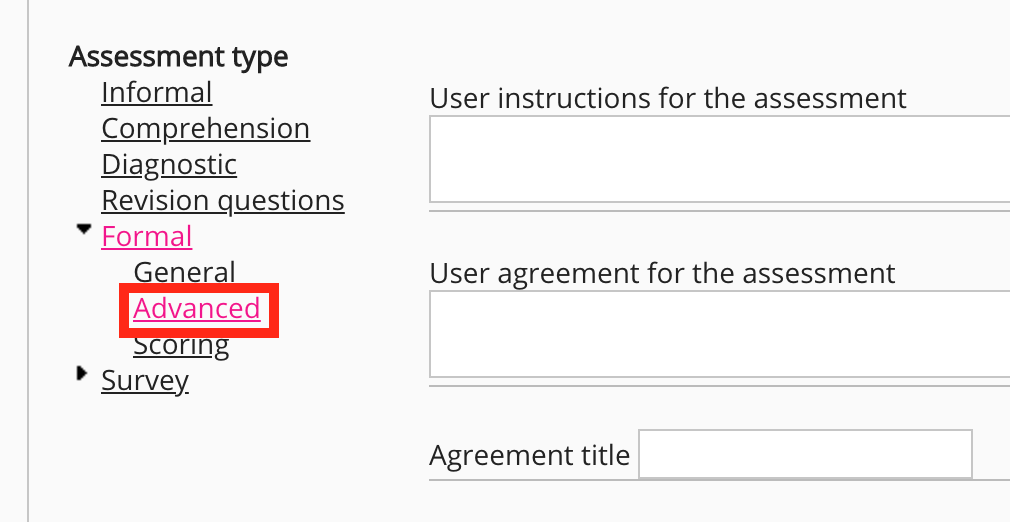The height and width of the screenshot is (522, 1010).
Task: Click inside the User agreement text box
Action: pyautogui.click(x=719, y=334)
